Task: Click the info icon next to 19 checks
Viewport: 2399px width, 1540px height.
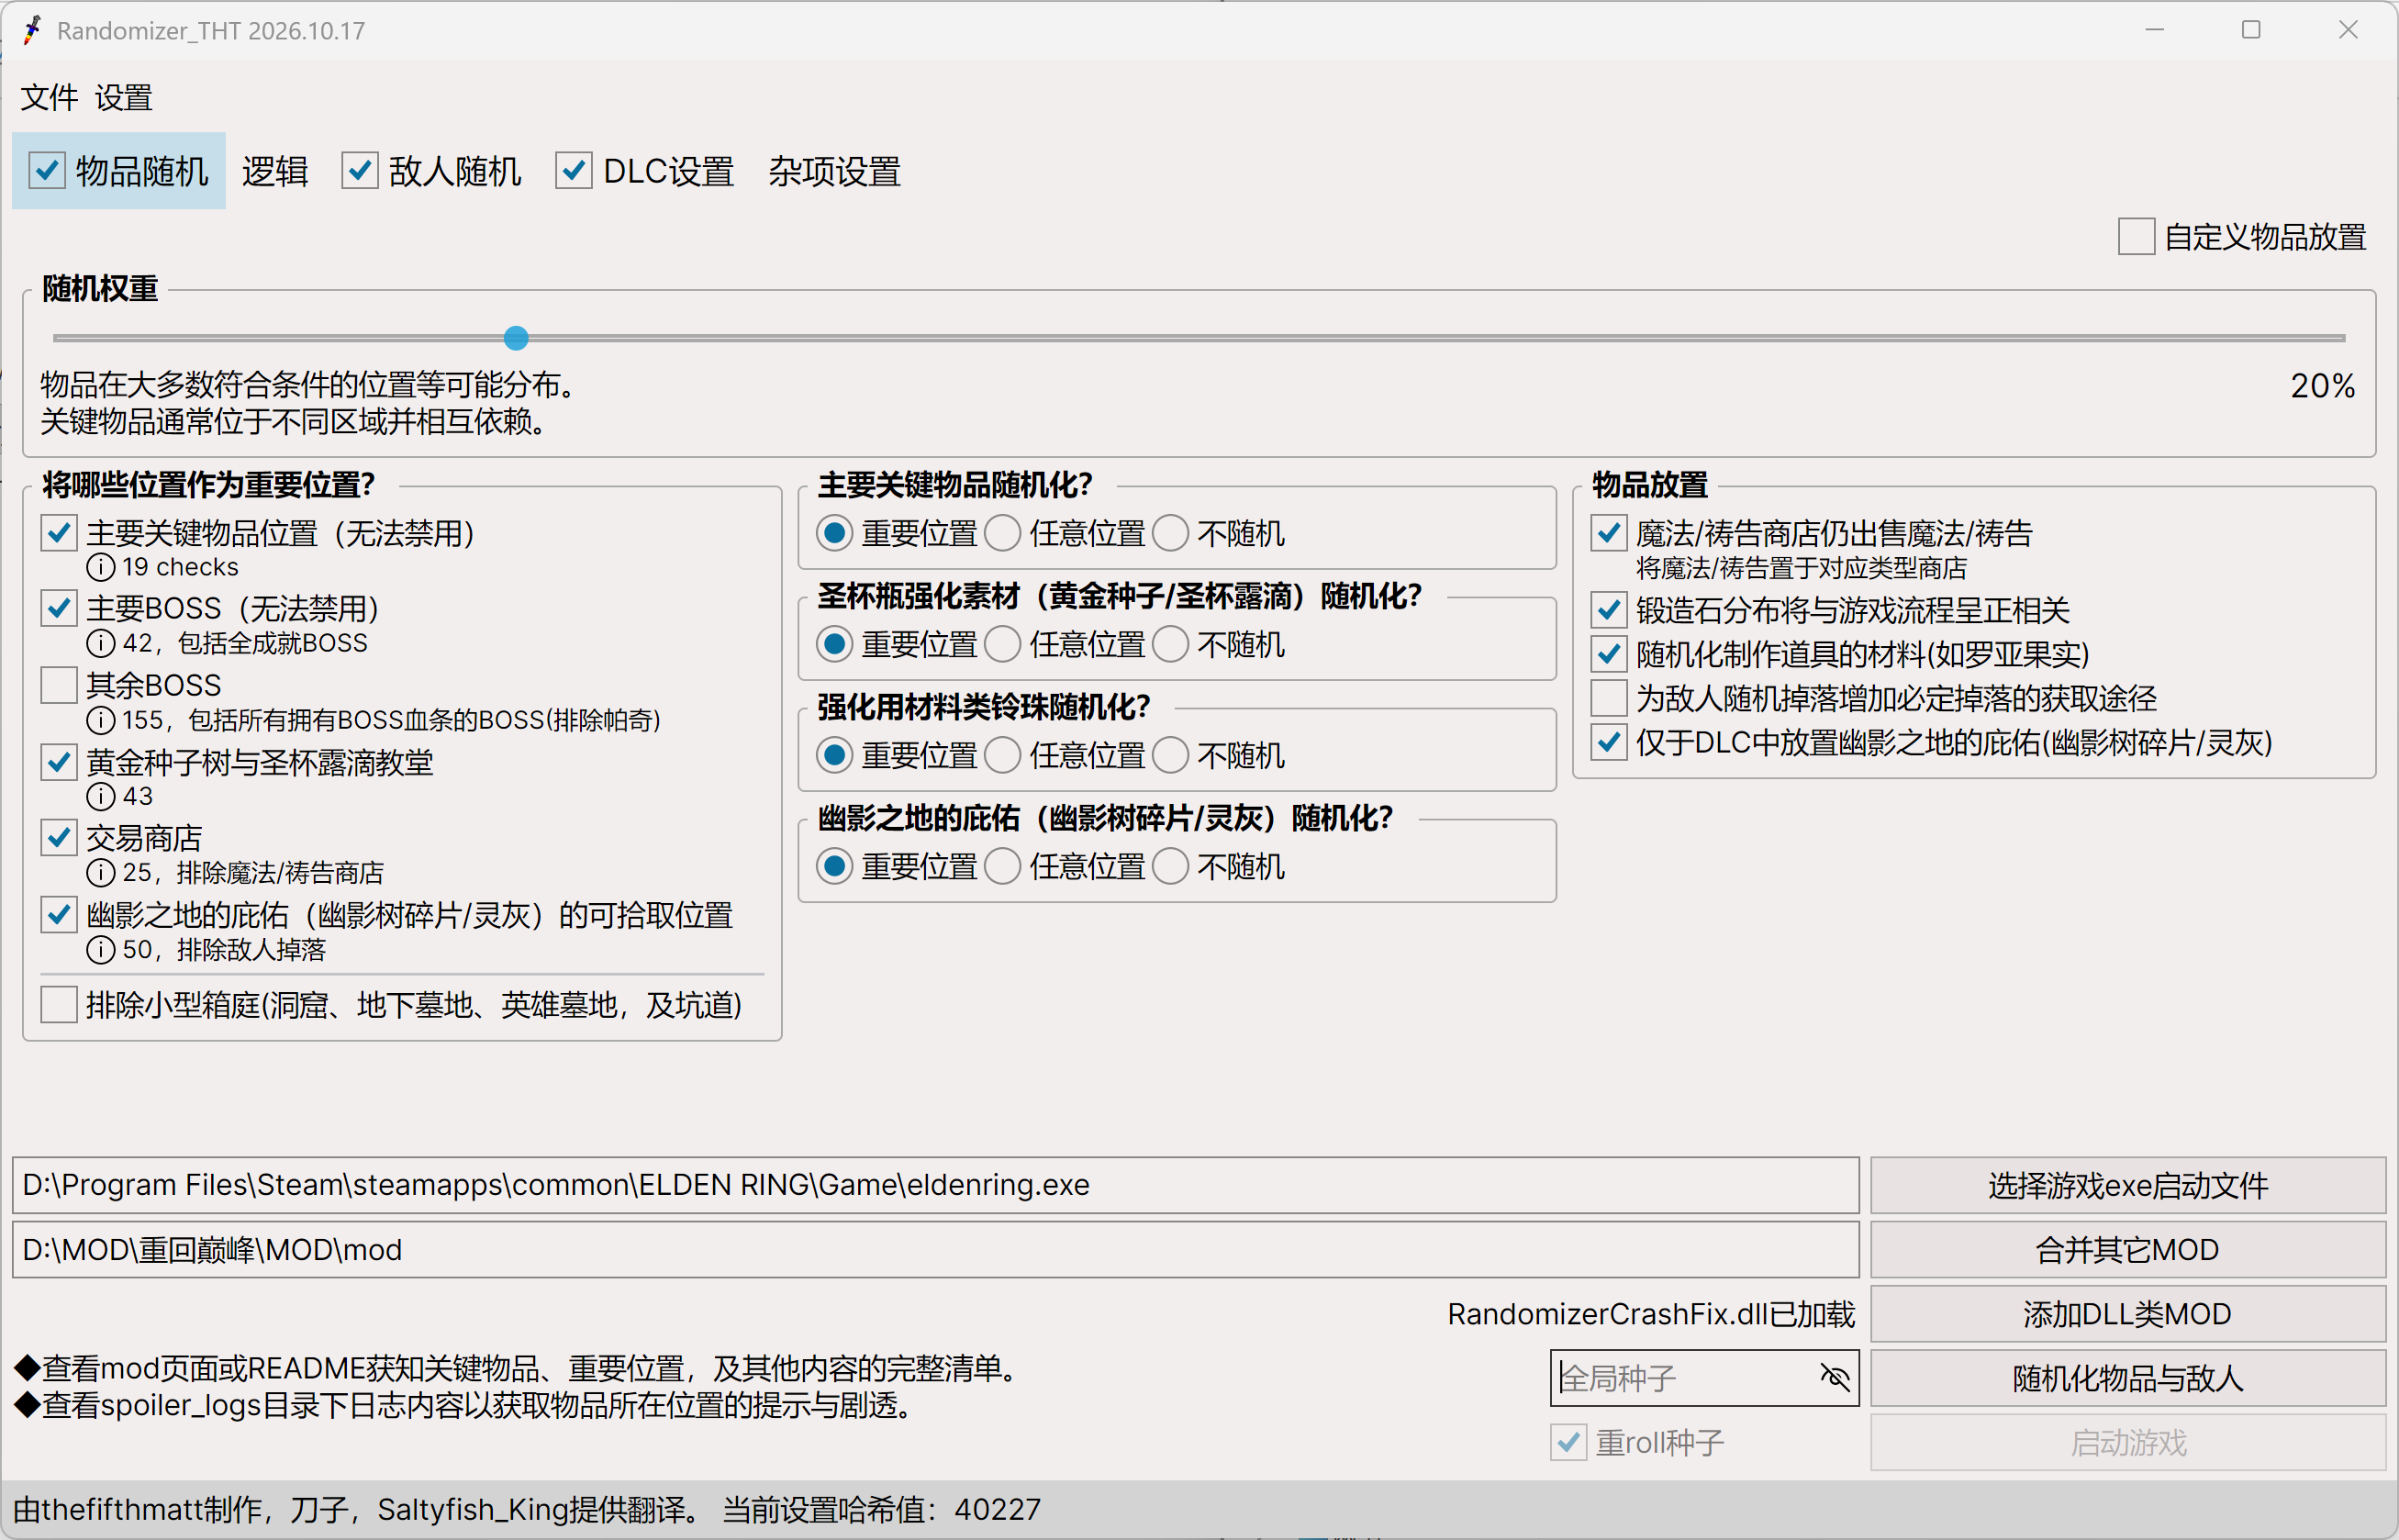Action: (100, 567)
